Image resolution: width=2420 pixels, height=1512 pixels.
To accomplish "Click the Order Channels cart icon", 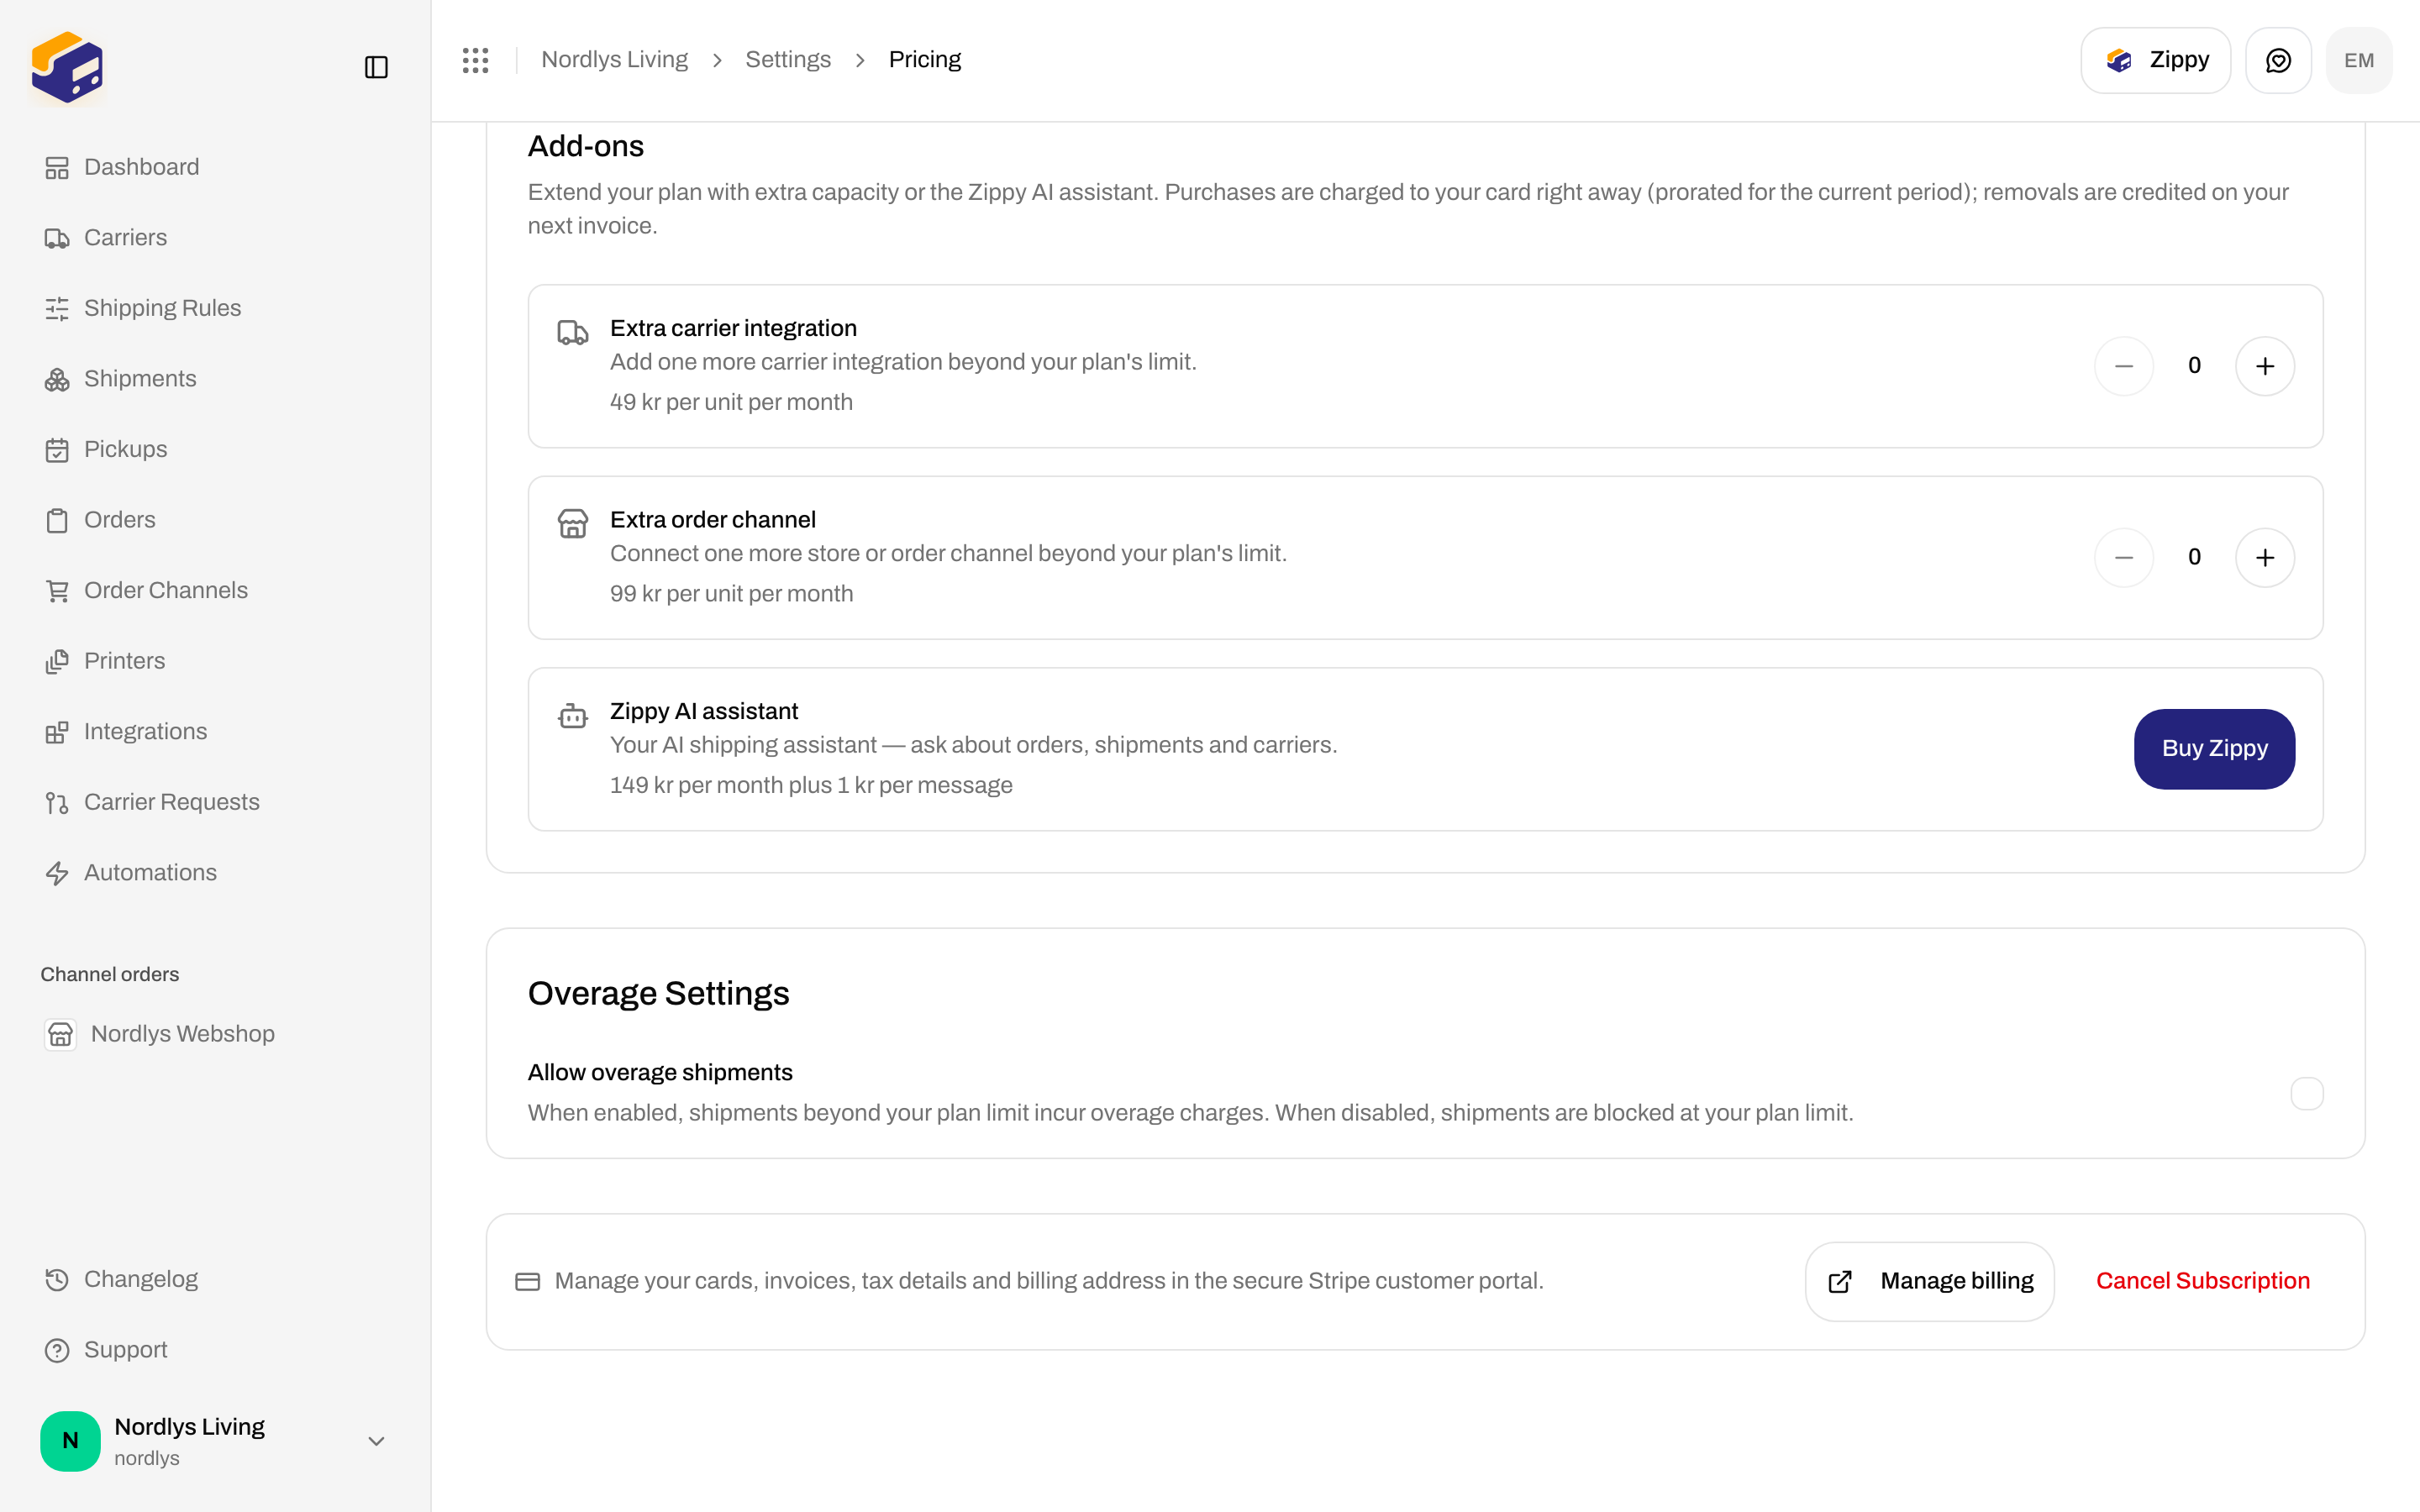I will [x=57, y=591].
